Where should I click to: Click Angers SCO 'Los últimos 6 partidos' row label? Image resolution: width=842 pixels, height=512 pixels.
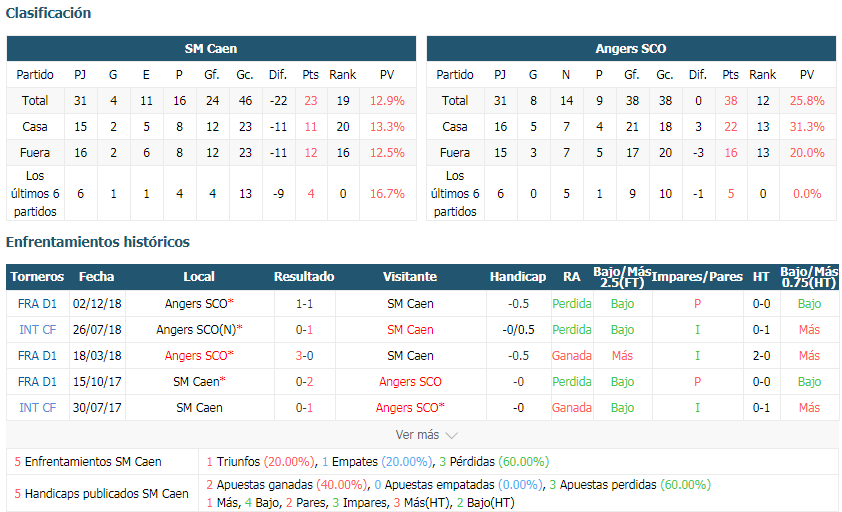(455, 193)
